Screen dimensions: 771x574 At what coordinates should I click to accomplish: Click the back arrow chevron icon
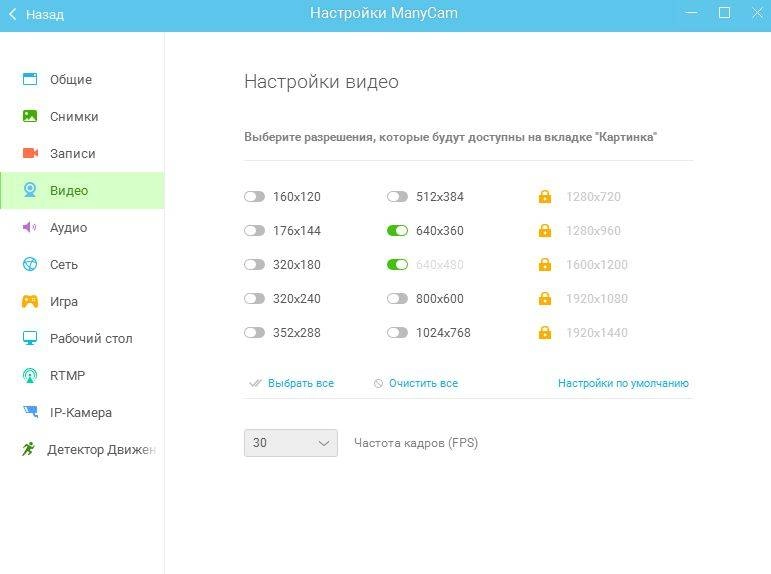tap(13, 14)
